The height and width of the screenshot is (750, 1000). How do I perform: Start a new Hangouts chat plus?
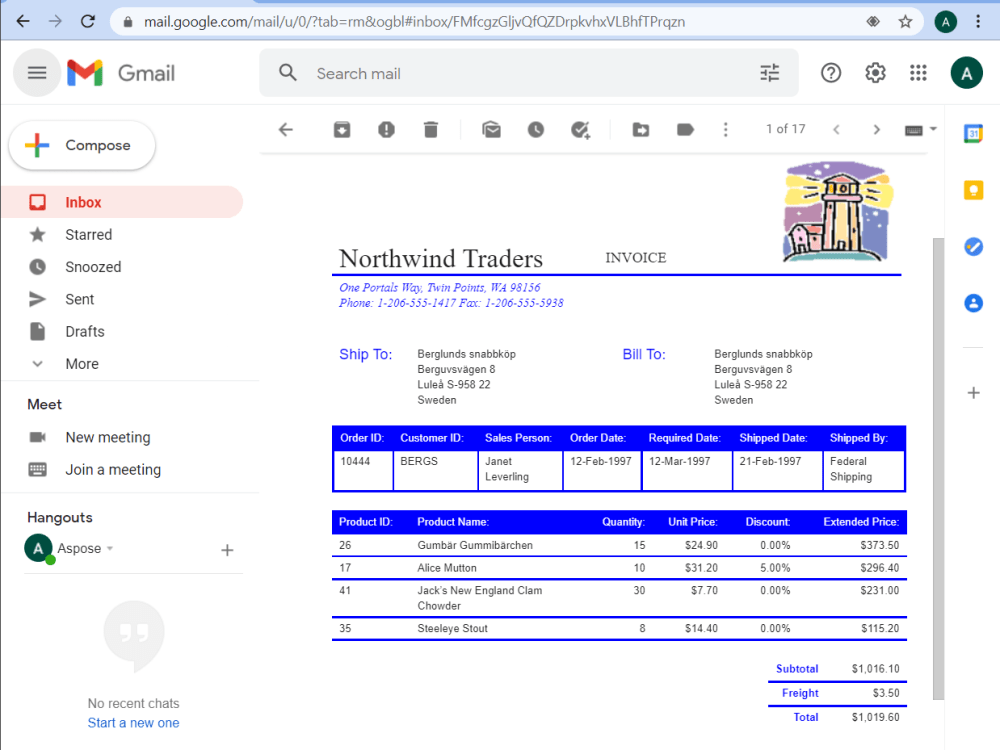pos(227,550)
